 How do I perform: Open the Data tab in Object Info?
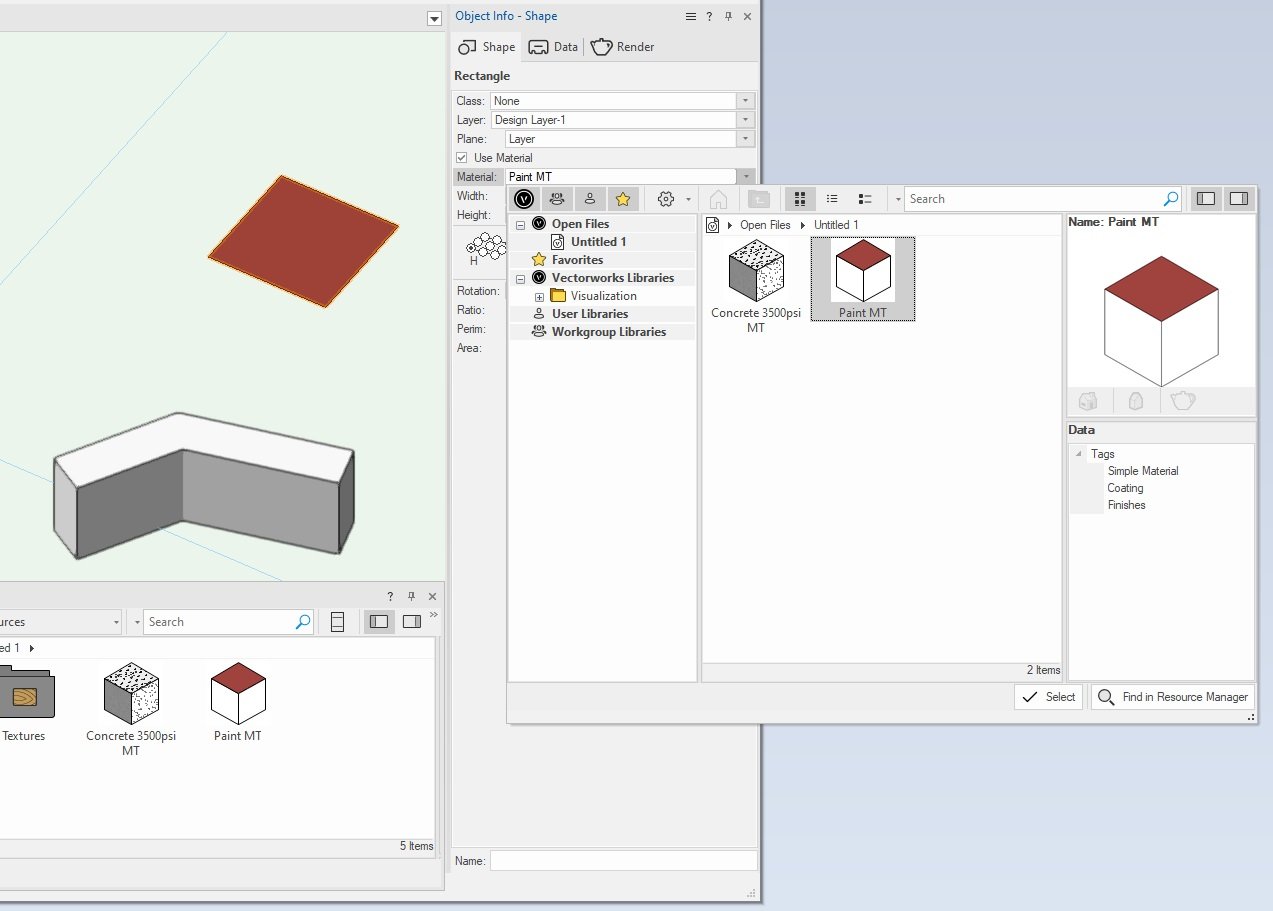point(553,46)
